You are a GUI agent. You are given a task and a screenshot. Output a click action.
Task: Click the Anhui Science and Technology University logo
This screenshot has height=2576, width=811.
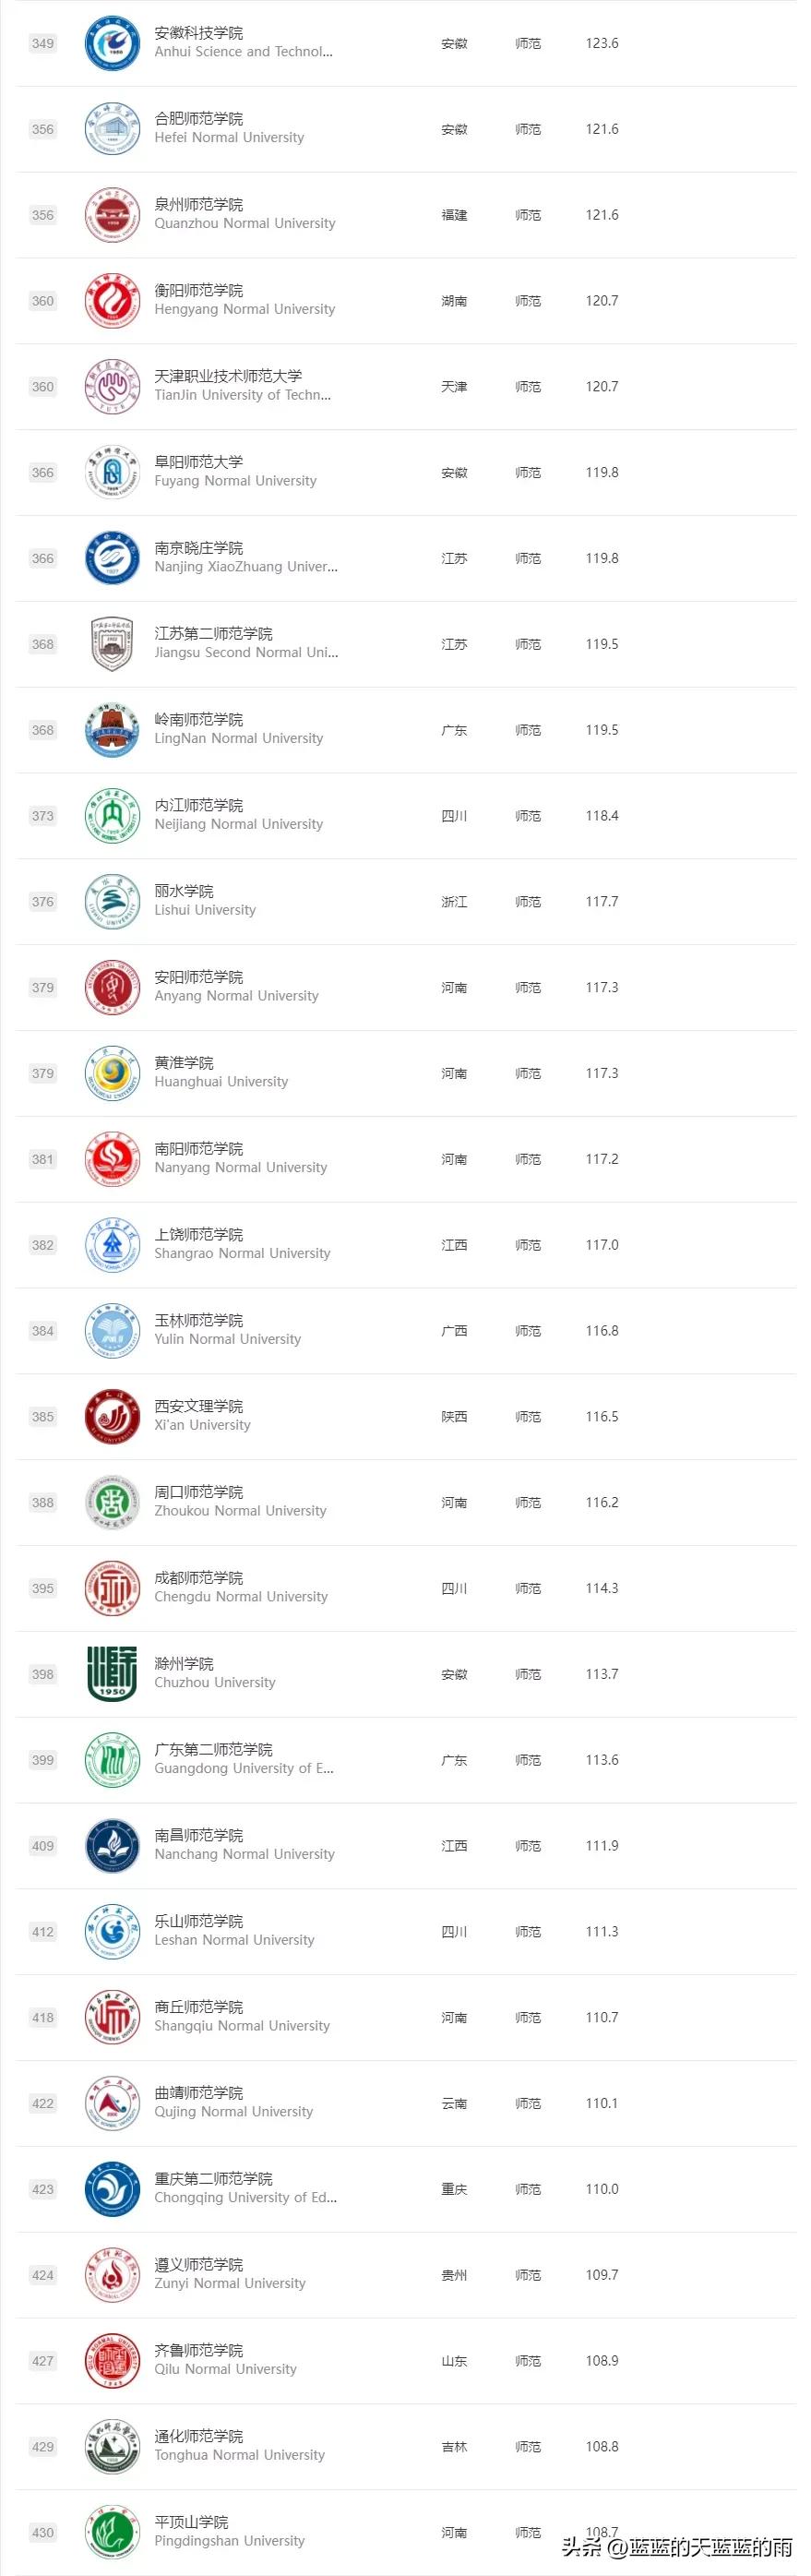[x=112, y=44]
